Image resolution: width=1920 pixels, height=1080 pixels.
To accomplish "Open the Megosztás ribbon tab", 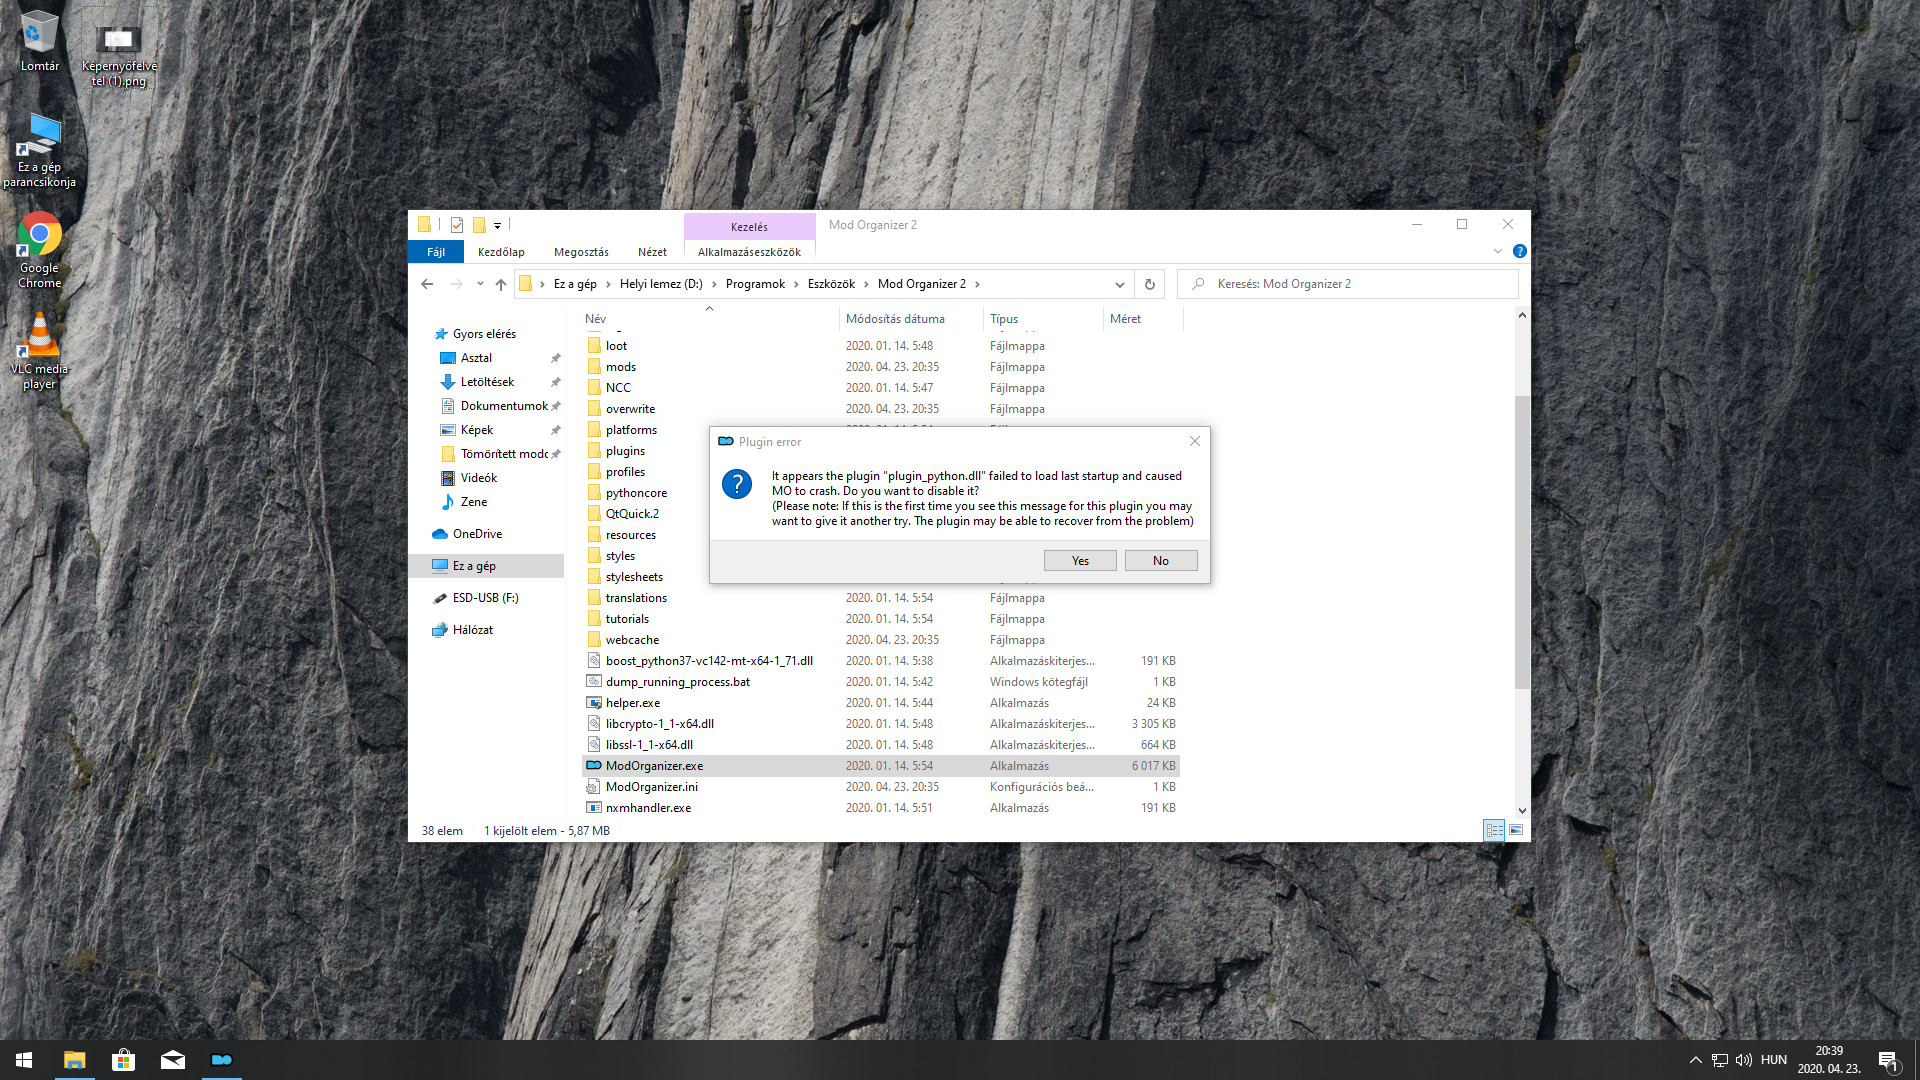I will (581, 252).
